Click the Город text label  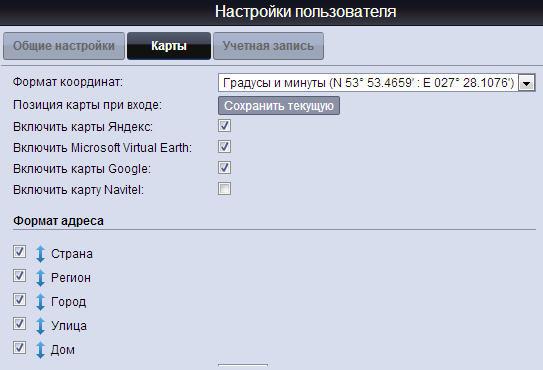pyautogui.click(x=68, y=302)
